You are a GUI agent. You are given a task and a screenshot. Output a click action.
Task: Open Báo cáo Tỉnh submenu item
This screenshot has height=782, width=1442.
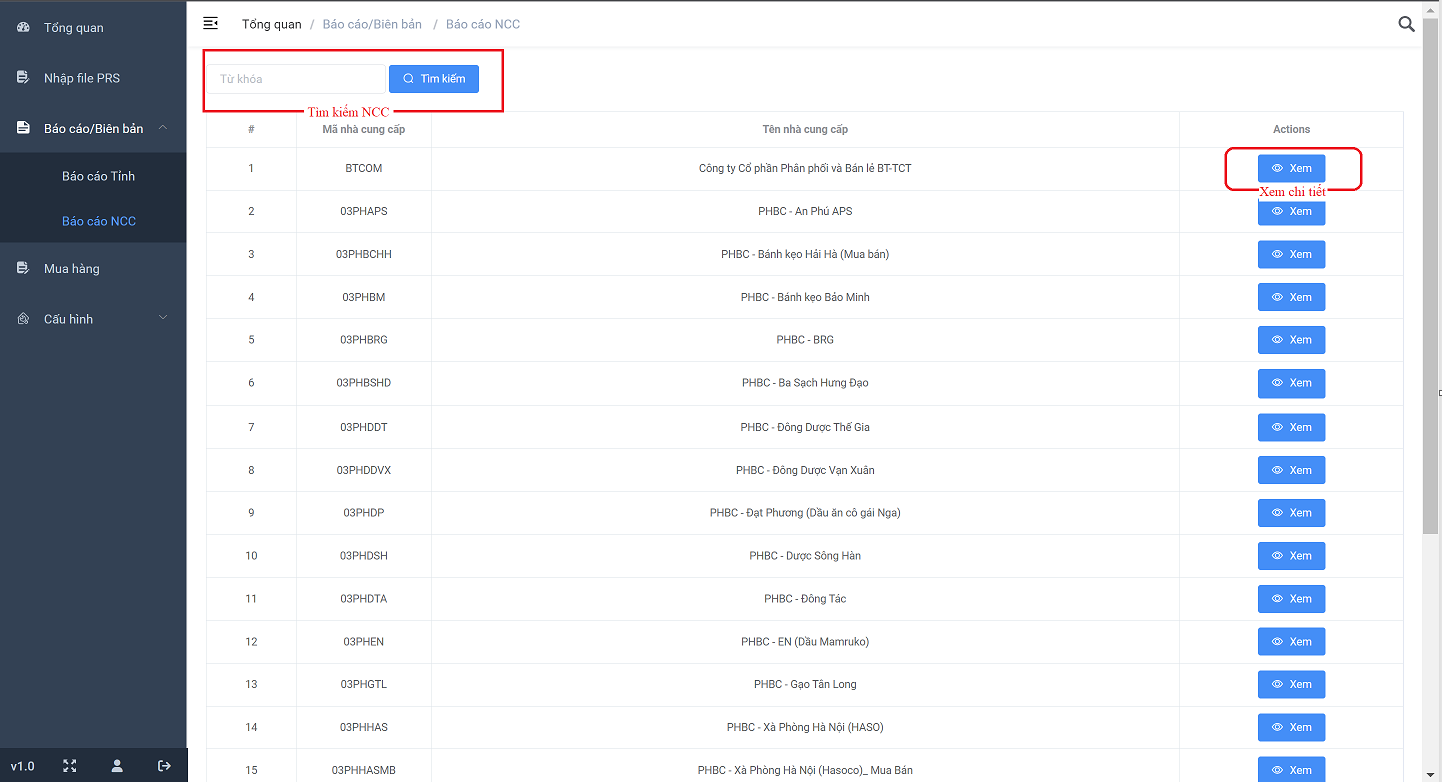coord(98,176)
